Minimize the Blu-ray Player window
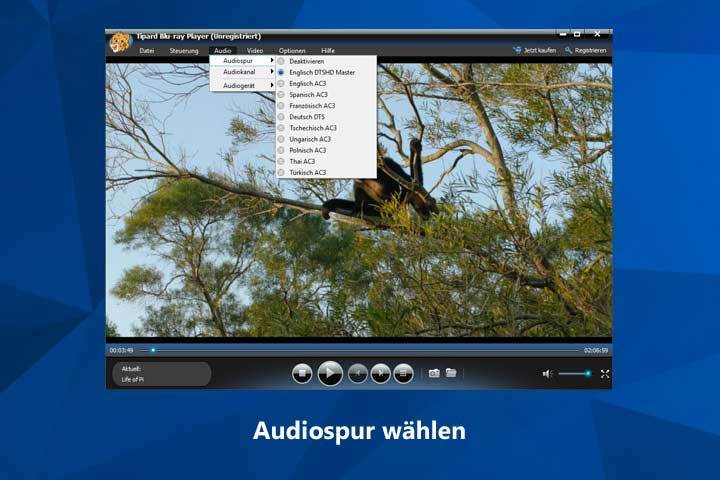 [x=563, y=34]
